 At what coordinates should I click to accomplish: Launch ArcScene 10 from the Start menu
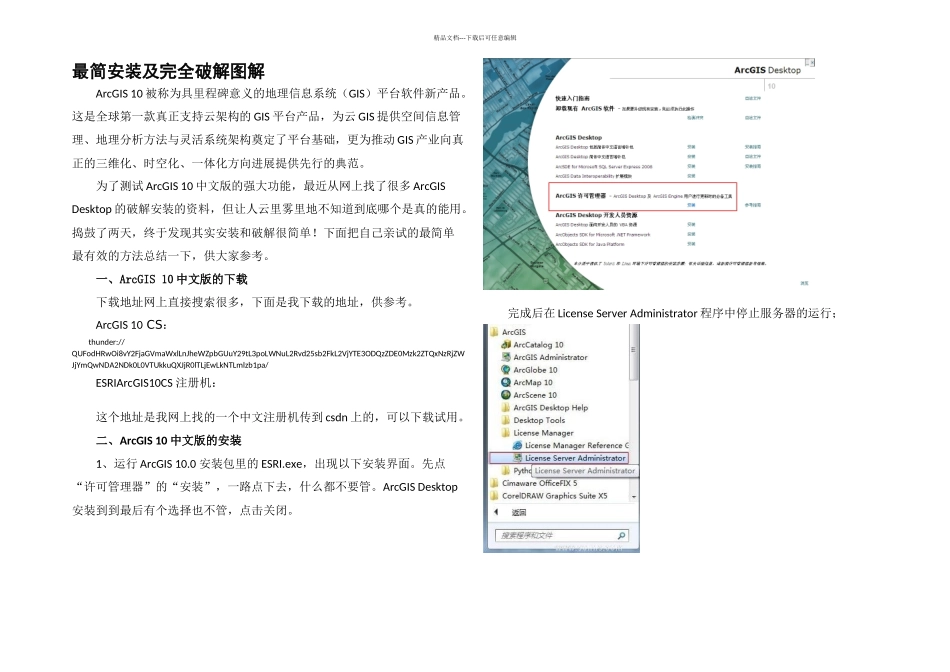point(530,395)
